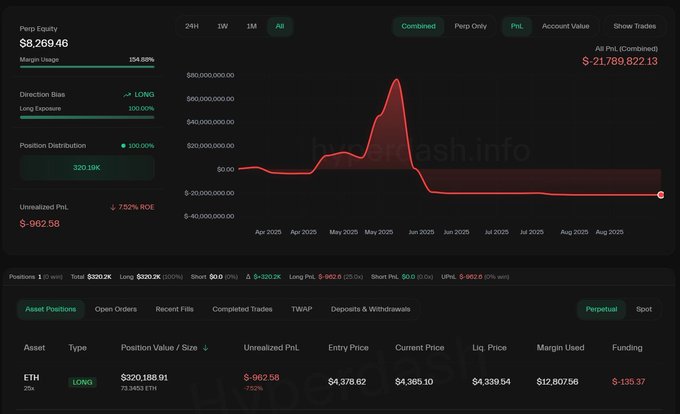The width and height of the screenshot is (680, 414).
Task: Click the Margin Usage progress bar
Action: coord(87,67)
